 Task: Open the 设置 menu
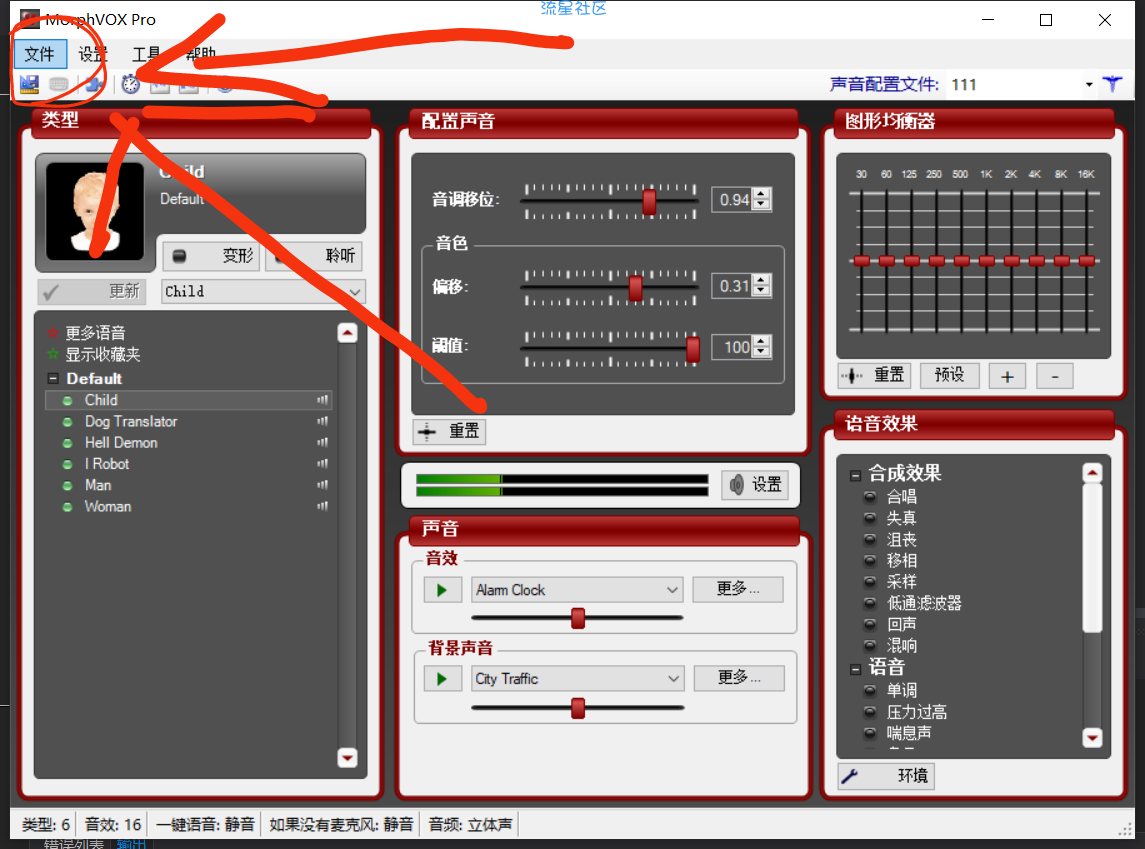point(93,54)
